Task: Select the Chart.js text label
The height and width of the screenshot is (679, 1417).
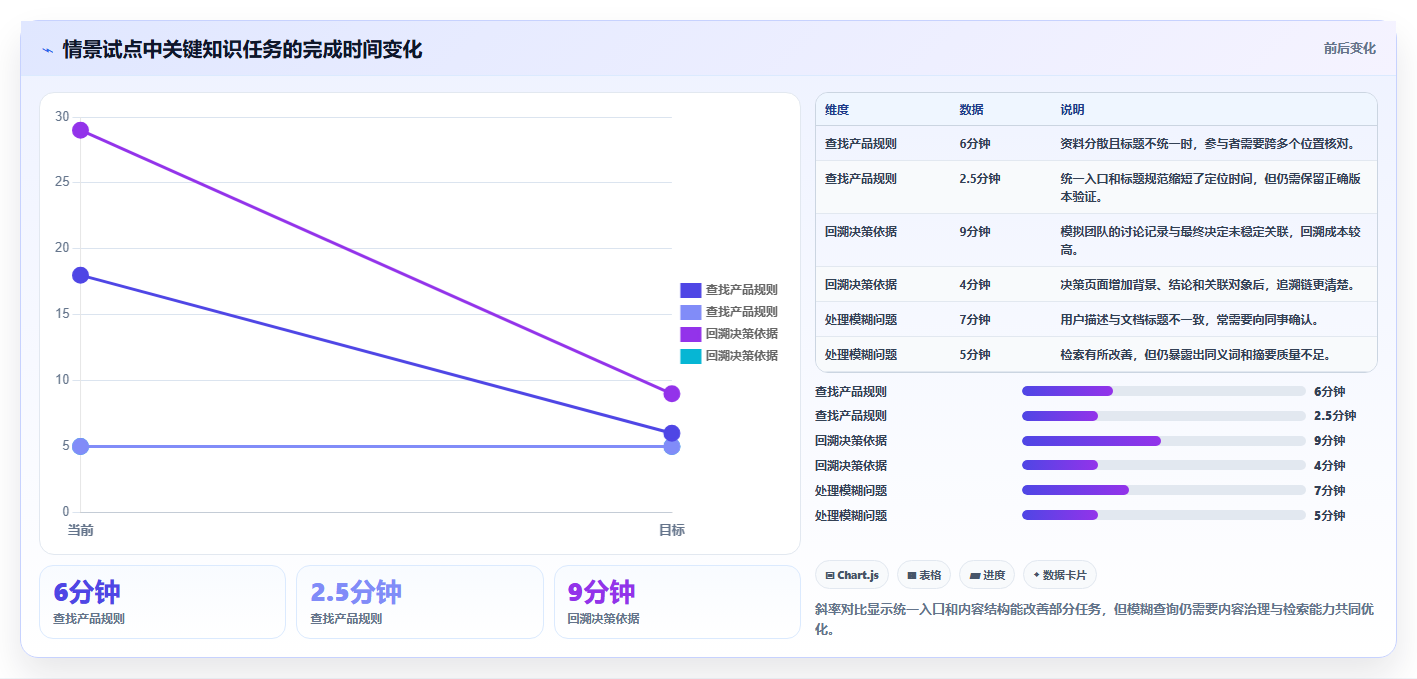Action: (x=858, y=575)
